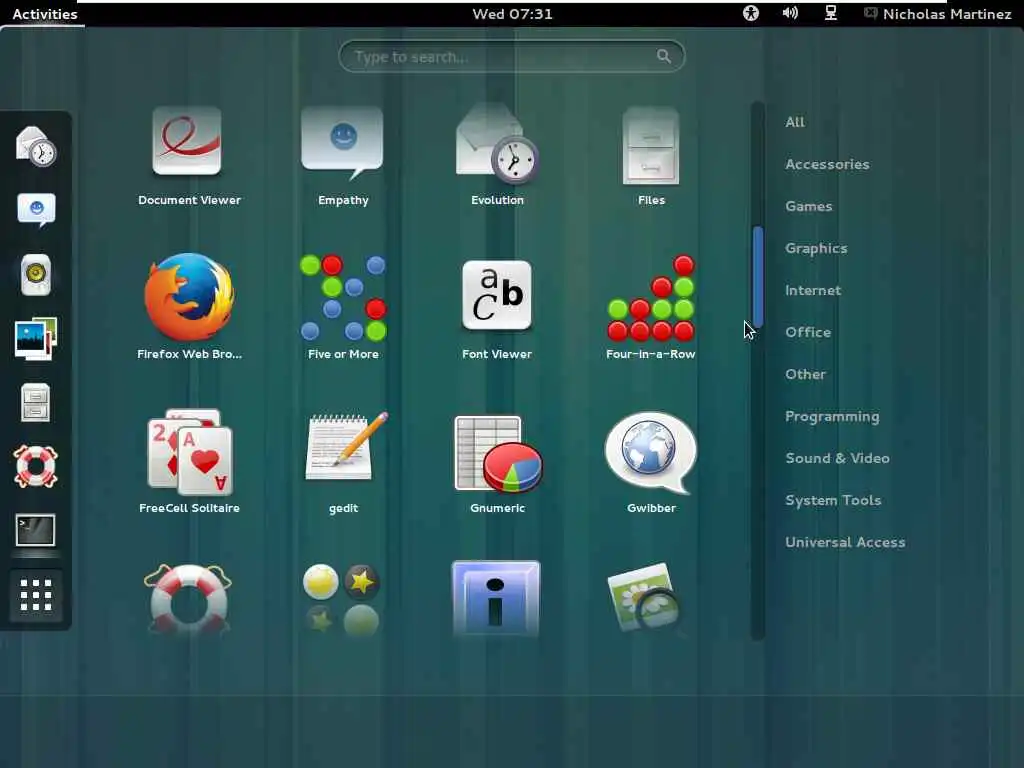Click the Activities button
Viewport: 1024px width, 768px height.
[x=44, y=14]
